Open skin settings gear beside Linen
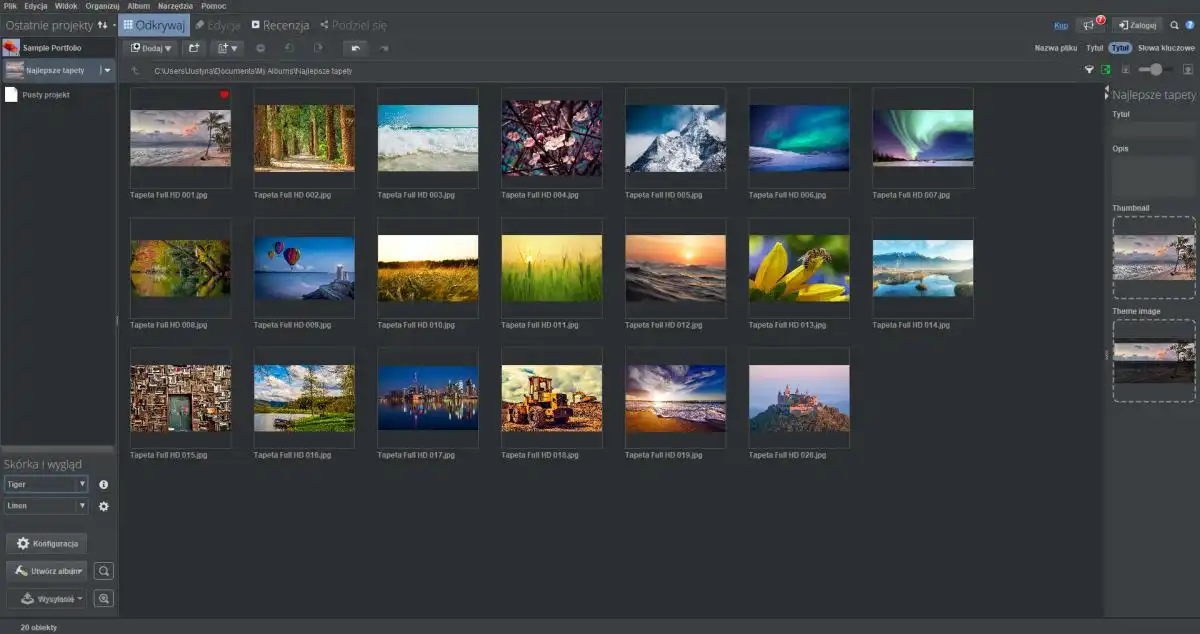 [103, 506]
